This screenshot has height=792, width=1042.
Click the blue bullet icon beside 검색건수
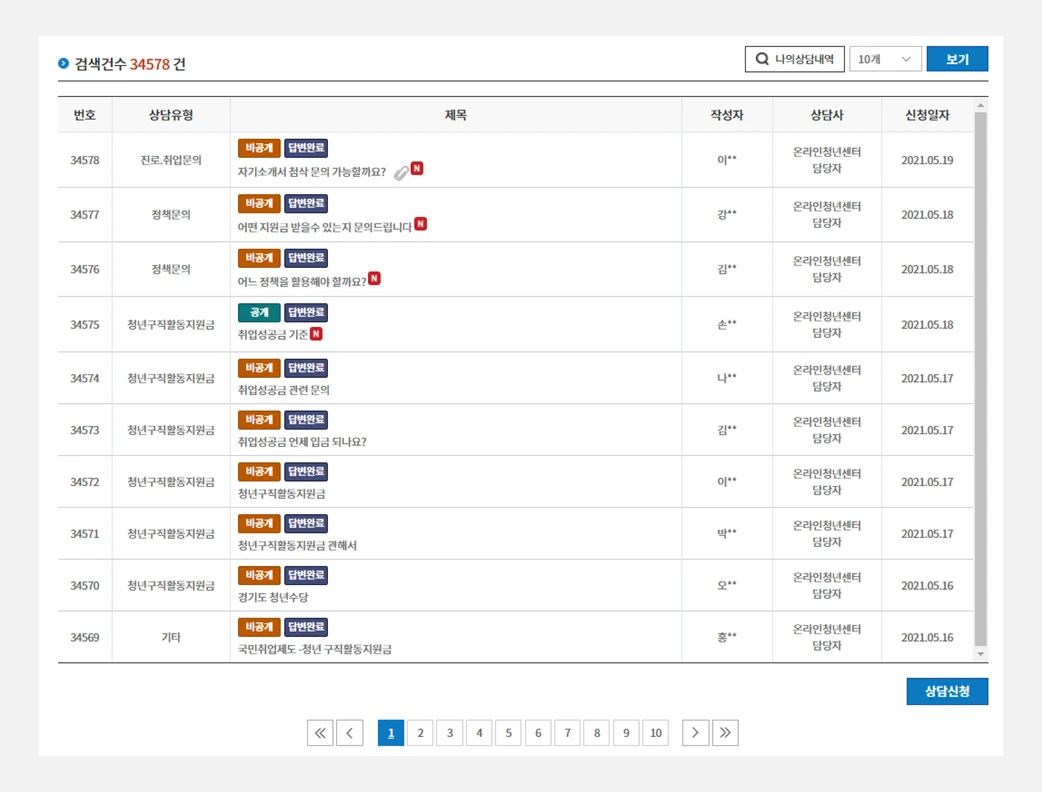pyautogui.click(x=63, y=63)
